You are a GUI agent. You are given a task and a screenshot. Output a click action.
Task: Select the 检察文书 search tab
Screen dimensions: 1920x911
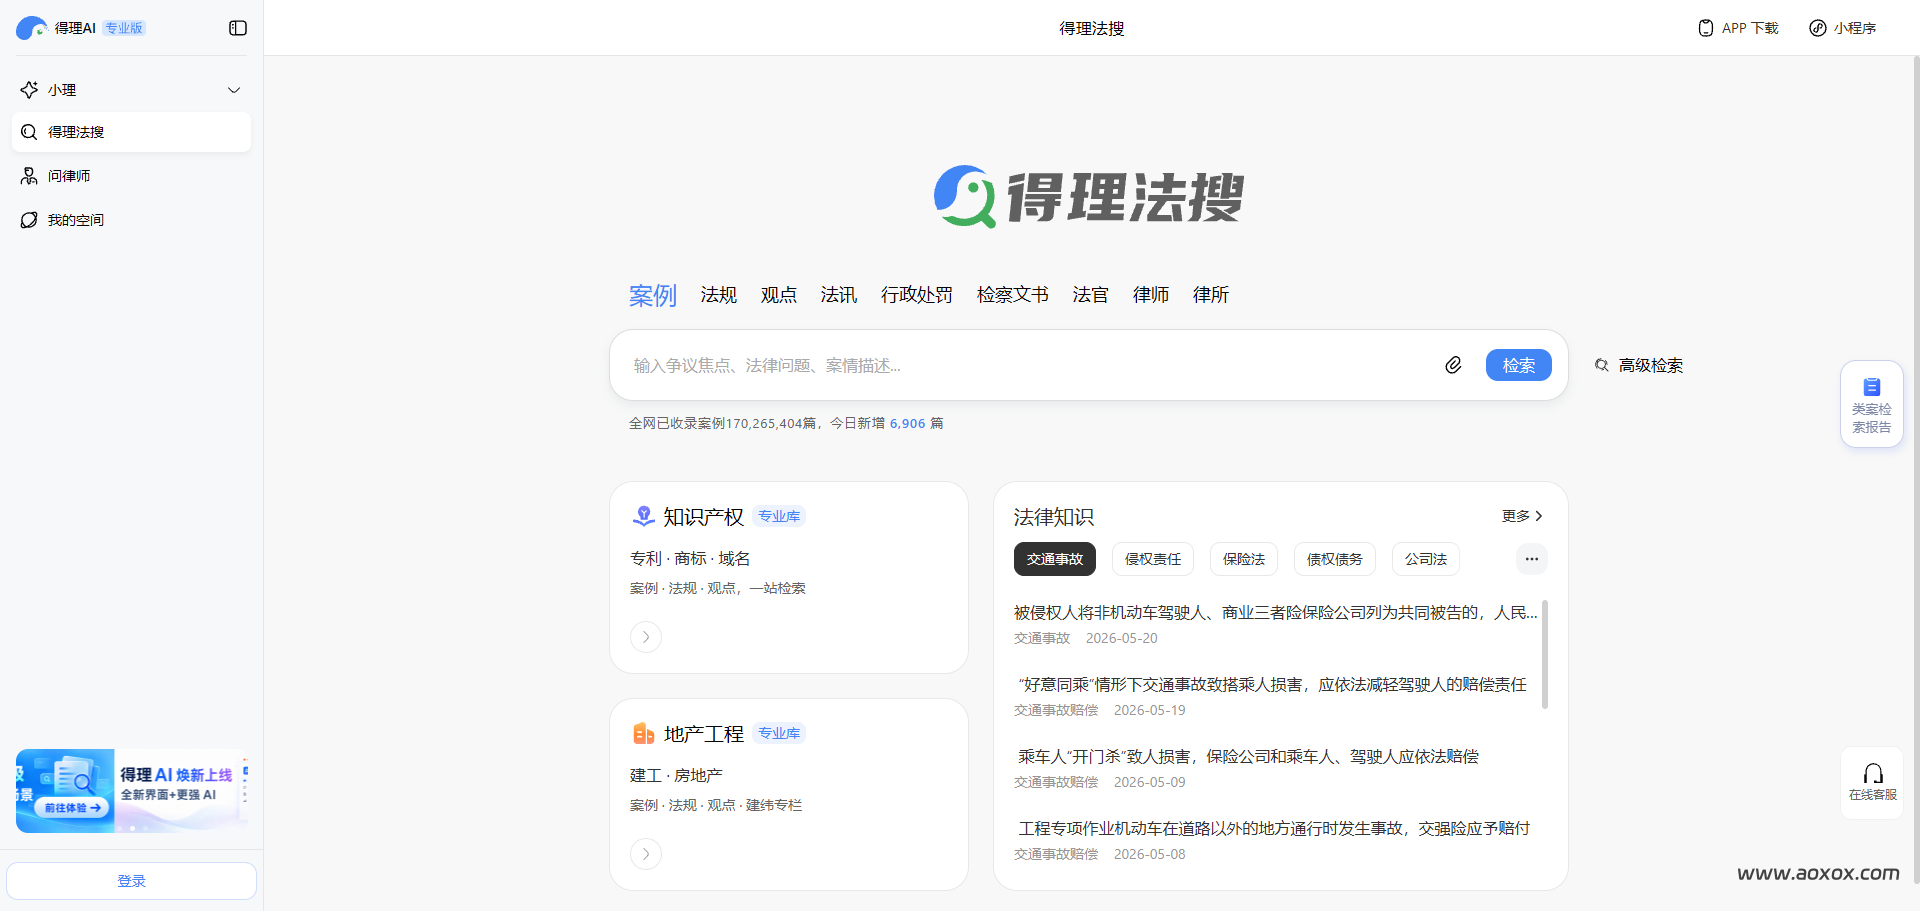pos(1013,295)
